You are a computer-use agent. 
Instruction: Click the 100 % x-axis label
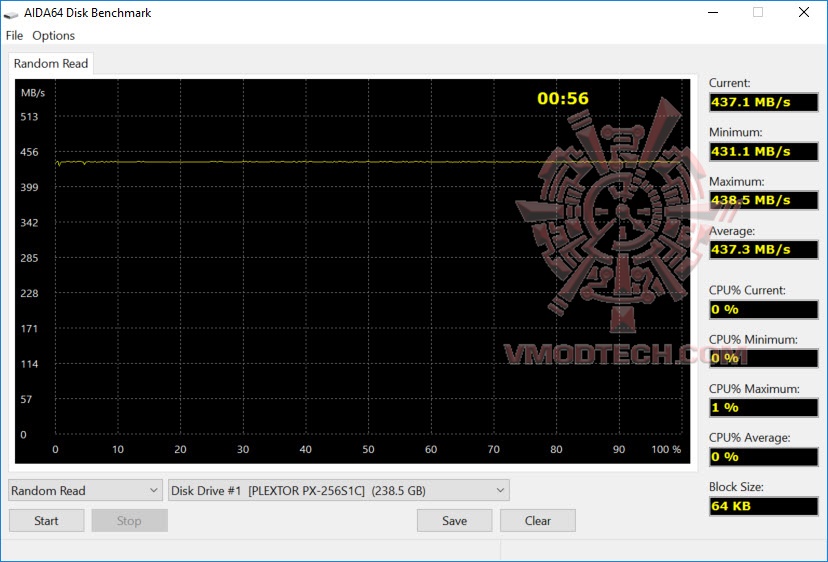pos(666,449)
